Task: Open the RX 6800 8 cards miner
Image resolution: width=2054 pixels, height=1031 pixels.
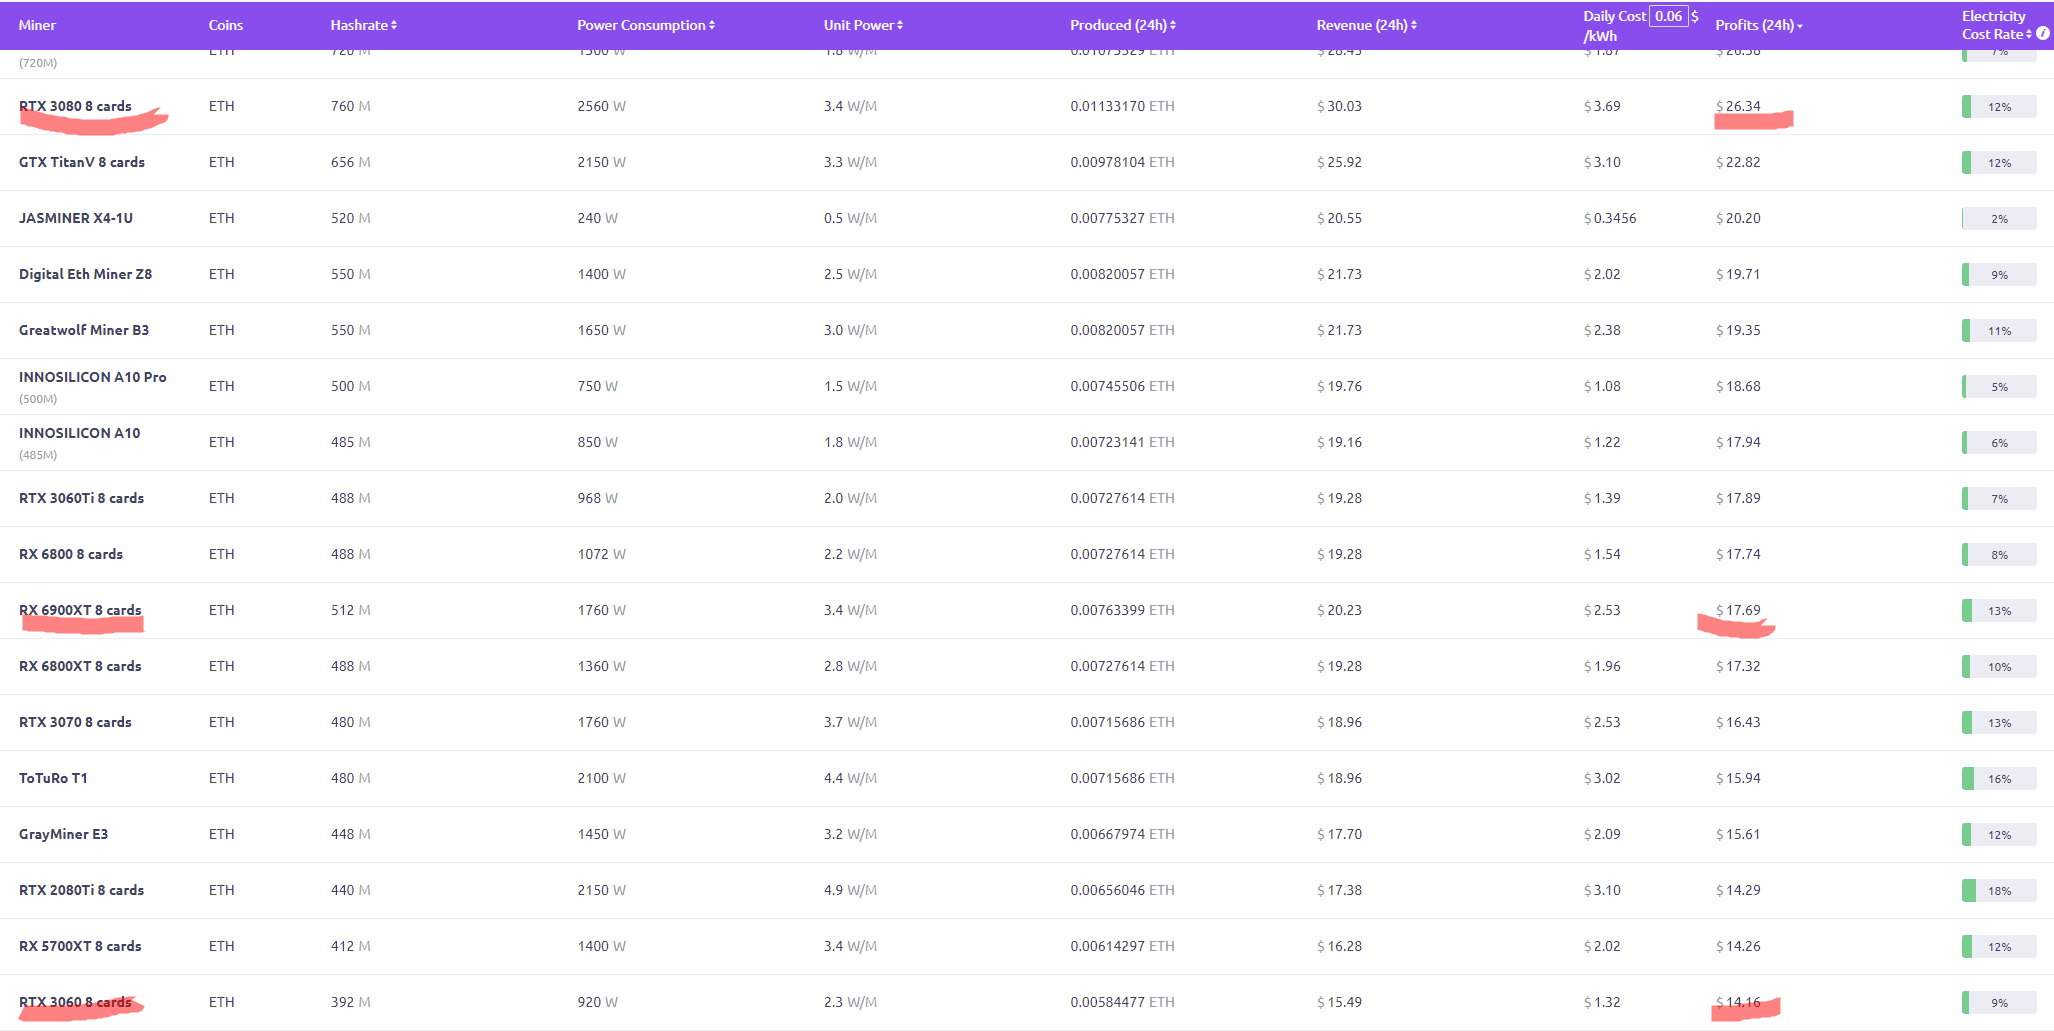Action: click(71, 554)
